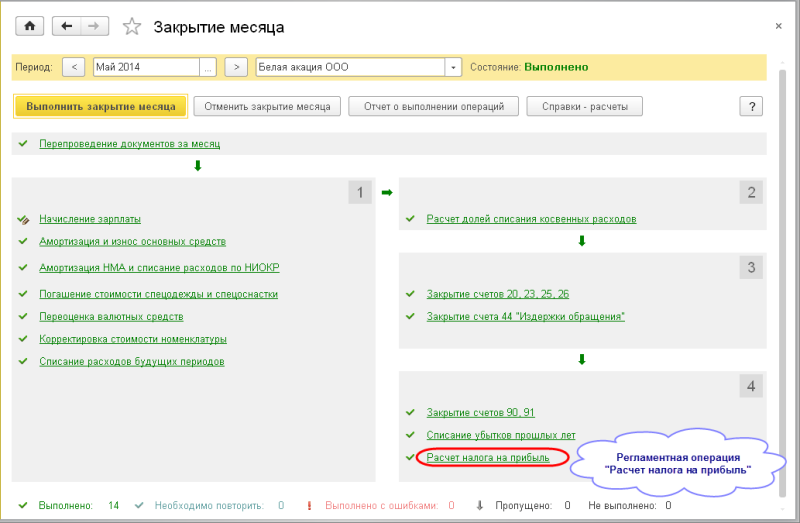Expand the organization dropdown list

[x=454, y=67]
